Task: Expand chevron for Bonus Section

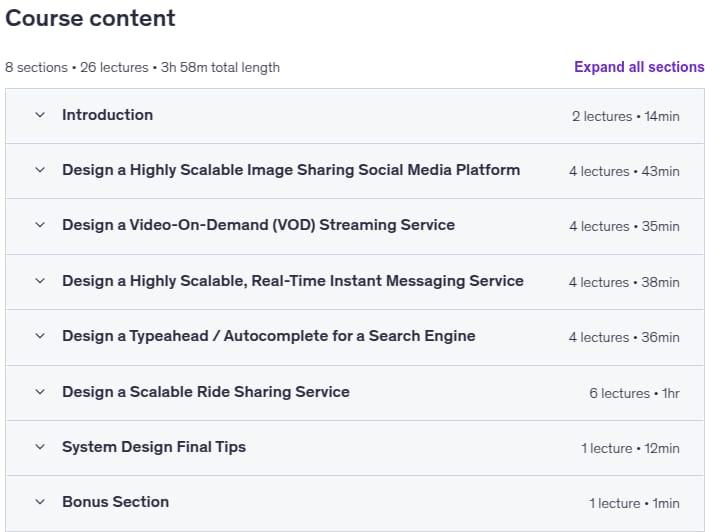Action: 40,502
